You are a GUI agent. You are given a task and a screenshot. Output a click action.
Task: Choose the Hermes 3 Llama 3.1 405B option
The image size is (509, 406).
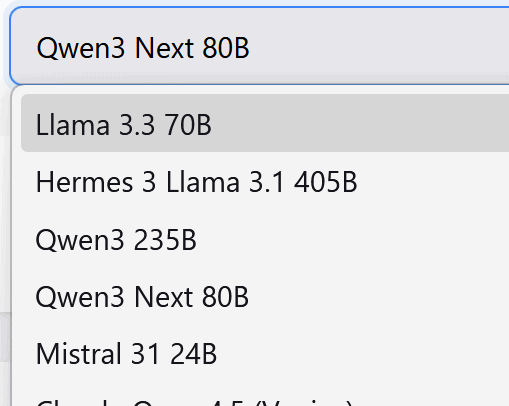[265, 182]
